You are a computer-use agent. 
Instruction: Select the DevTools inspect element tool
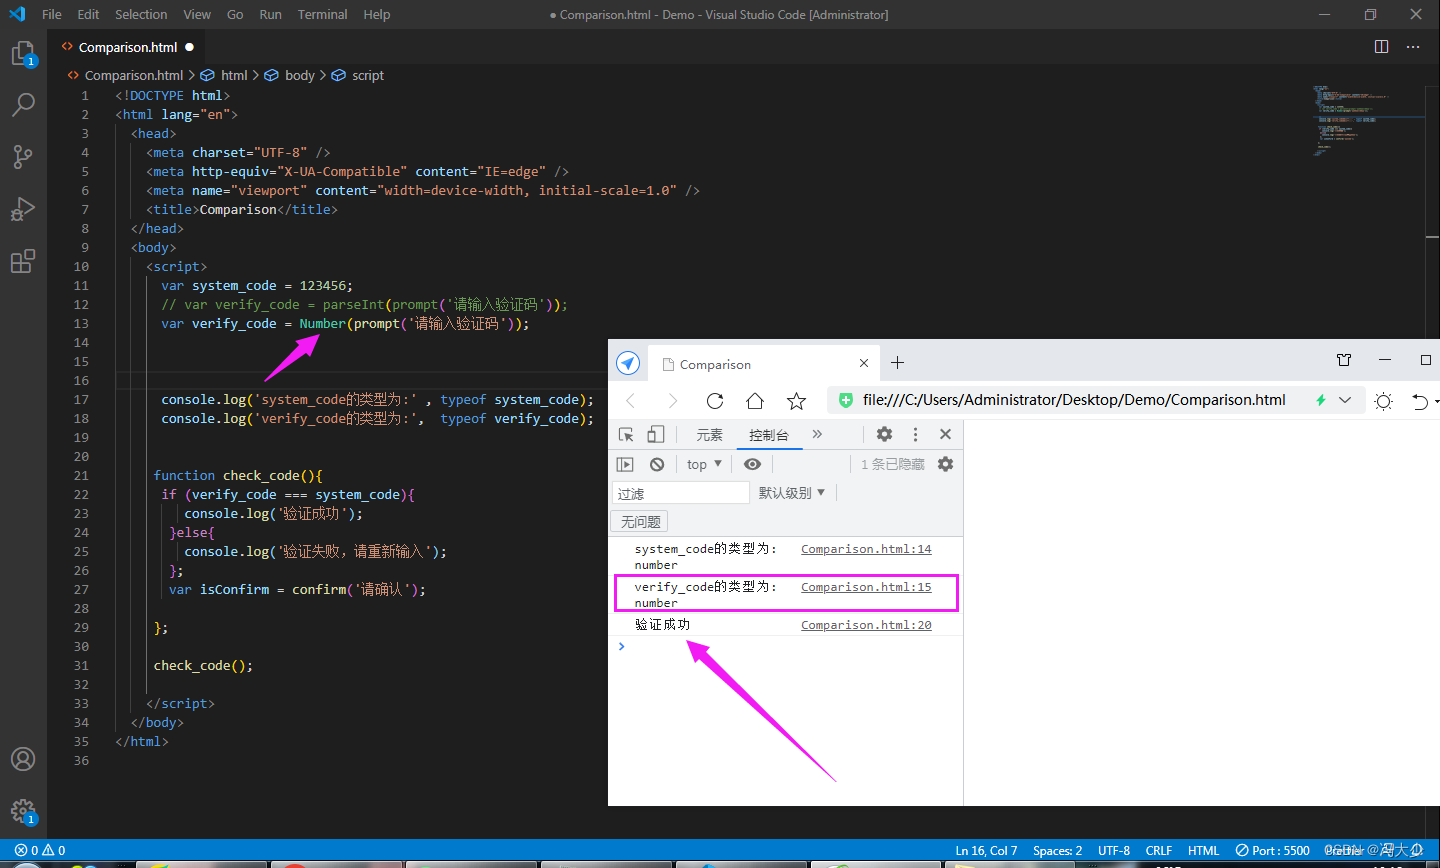626,434
